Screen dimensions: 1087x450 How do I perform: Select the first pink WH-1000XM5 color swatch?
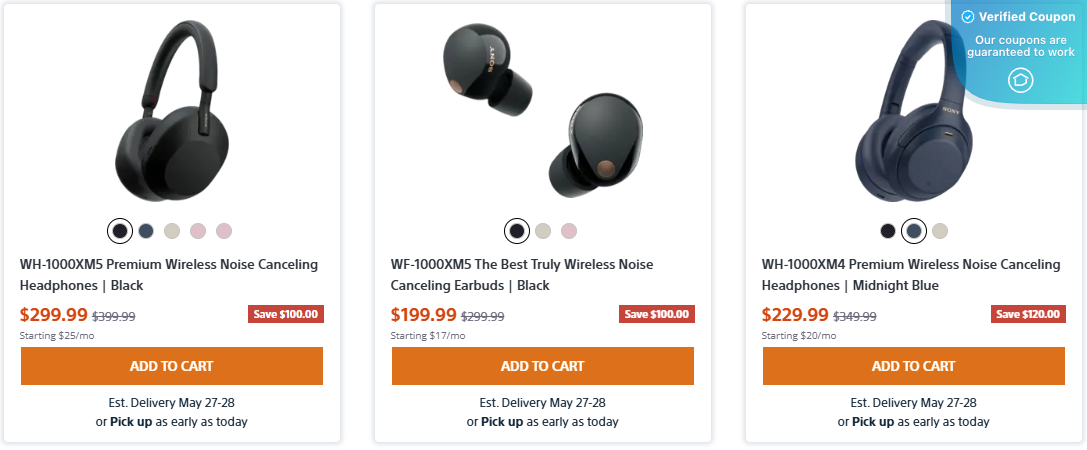(x=198, y=231)
